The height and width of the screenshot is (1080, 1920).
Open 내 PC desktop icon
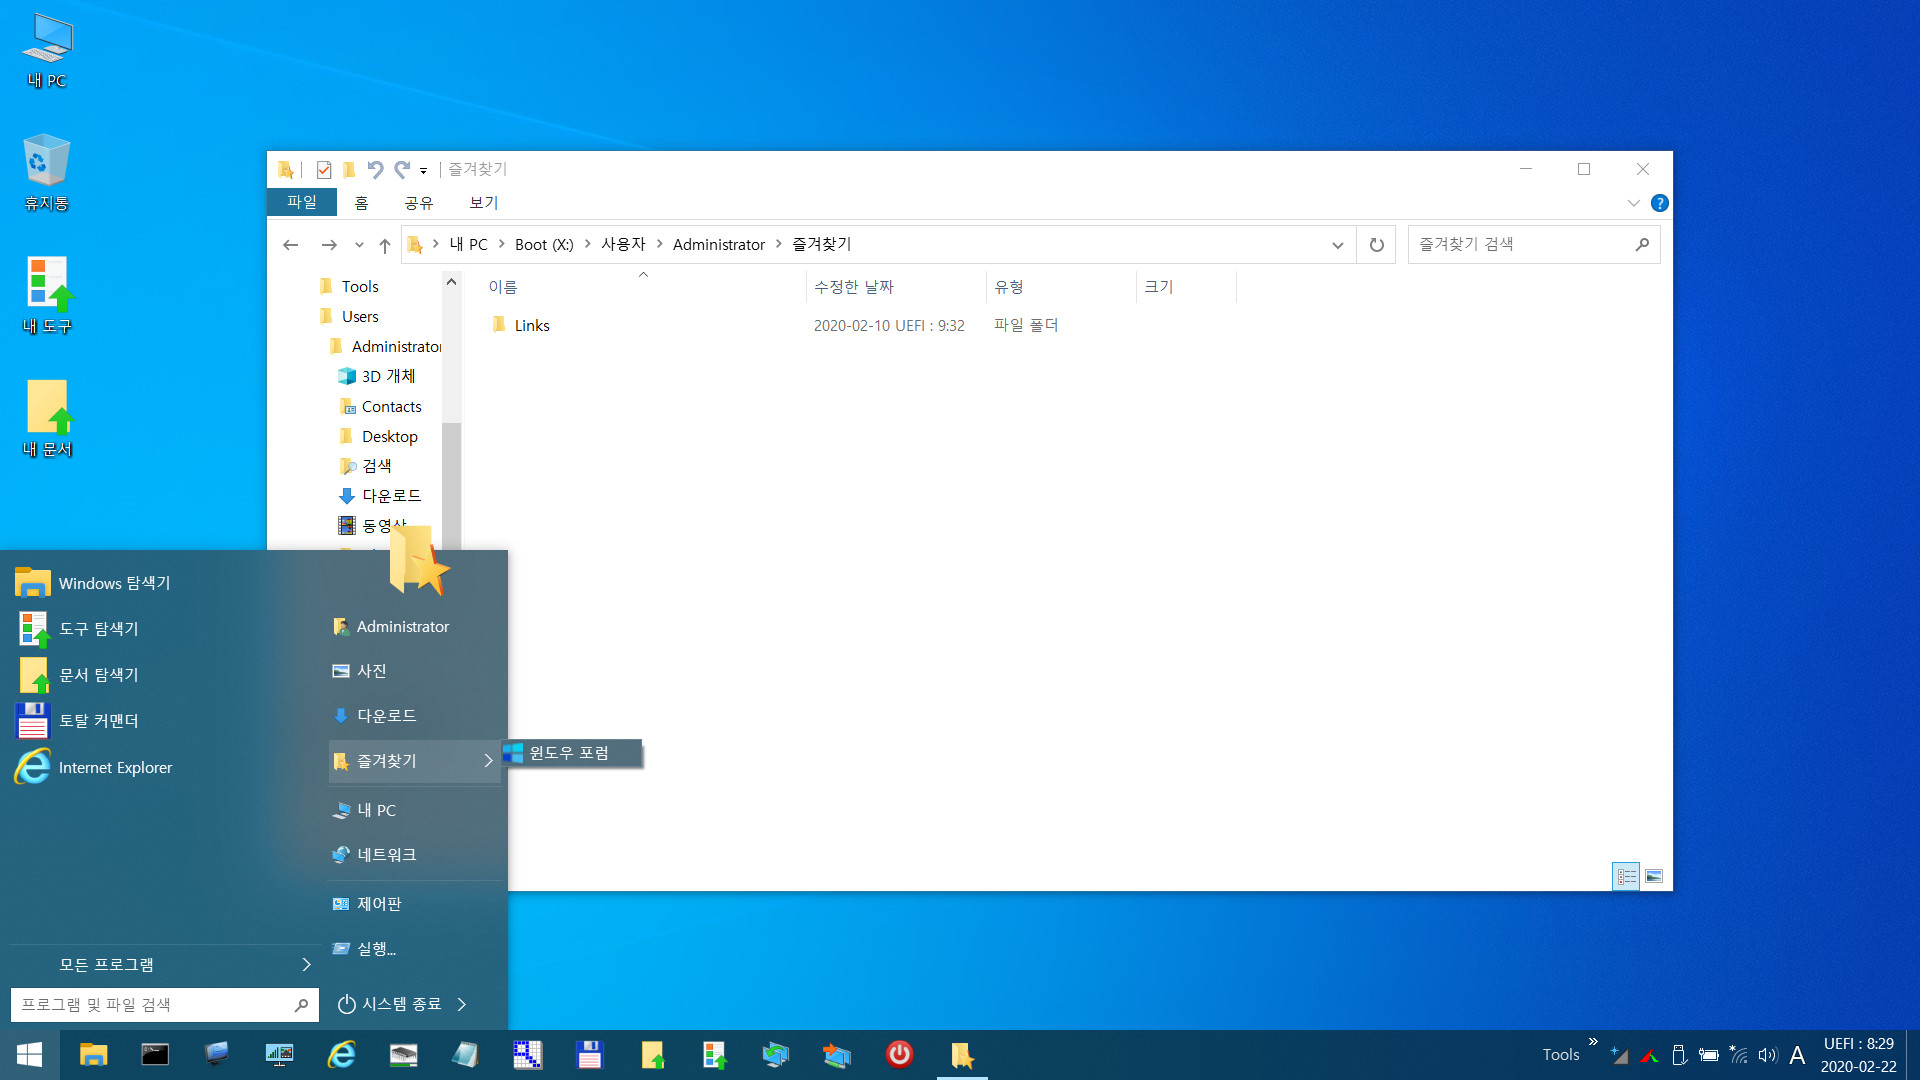[x=47, y=52]
